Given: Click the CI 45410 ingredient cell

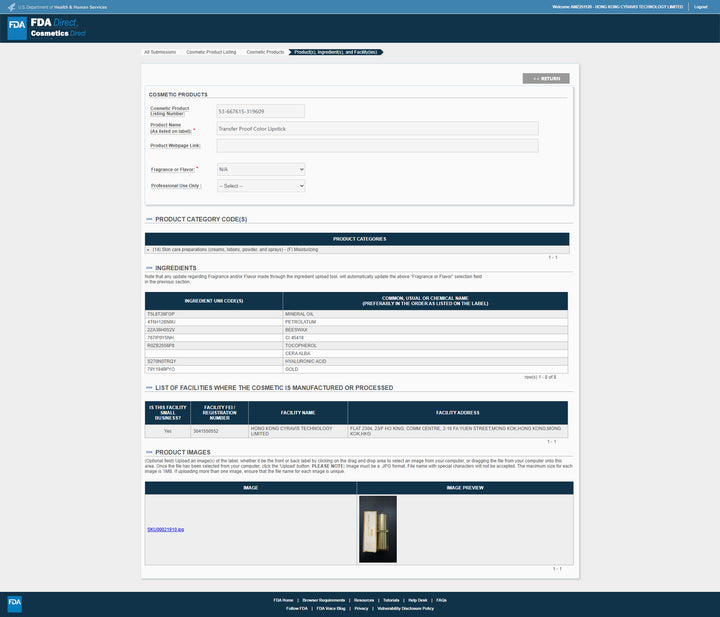Looking at the screenshot, I should tap(425, 337).
